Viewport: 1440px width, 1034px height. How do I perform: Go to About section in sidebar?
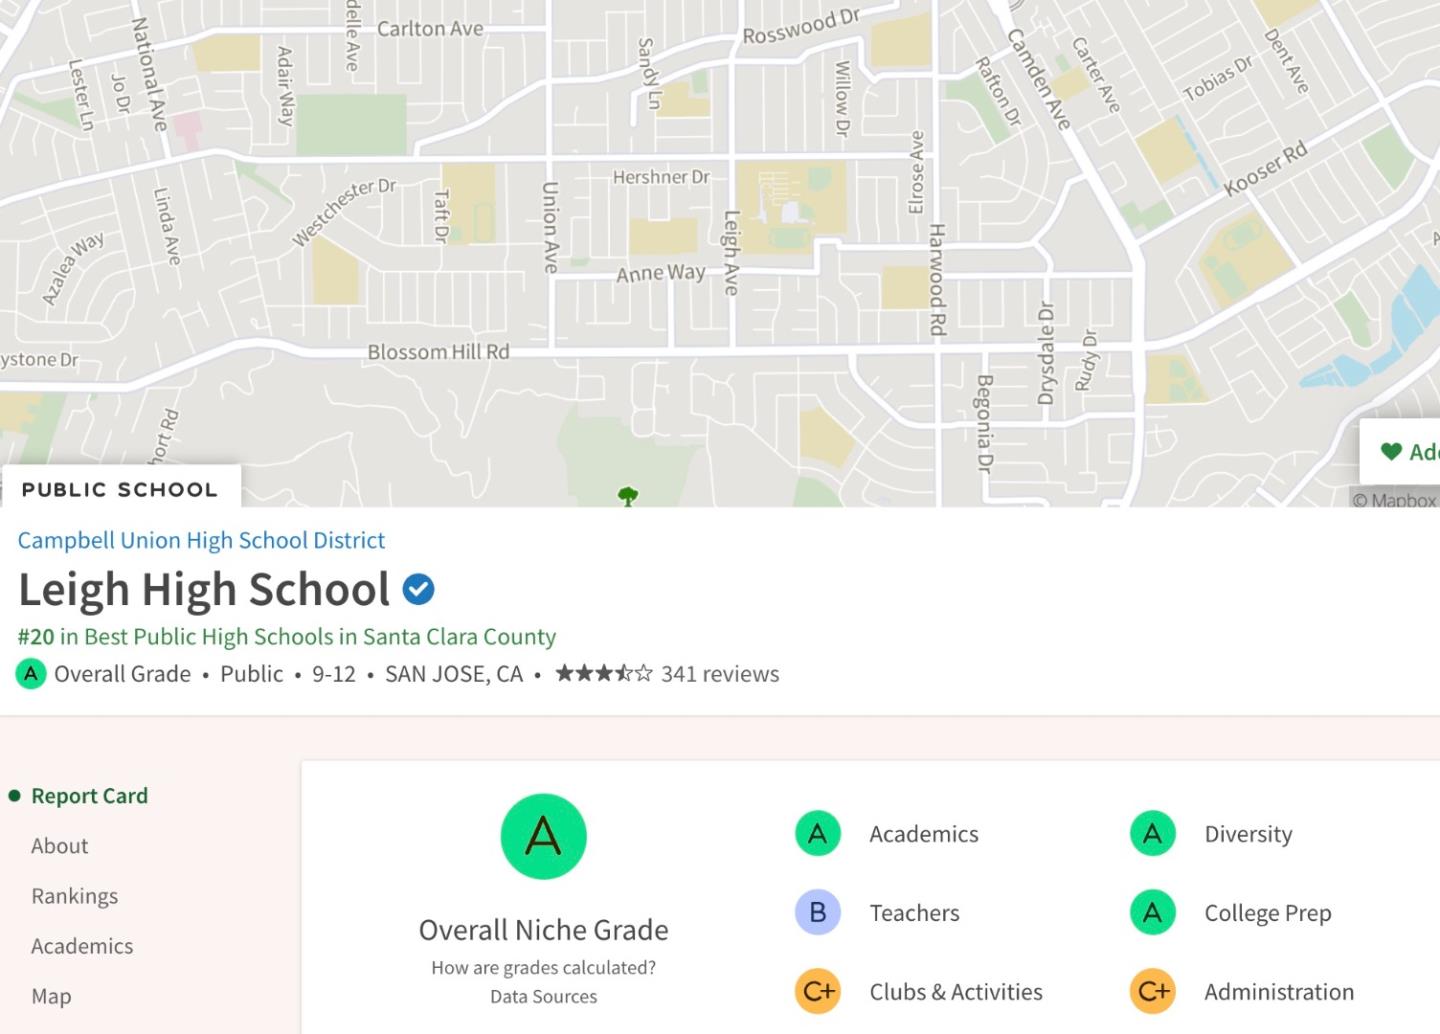[60, 846]
